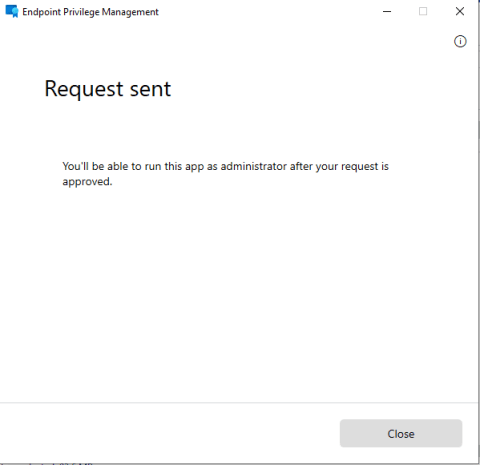
Task: Select the 'Request sent' heading text
Action: pos(108,89)
